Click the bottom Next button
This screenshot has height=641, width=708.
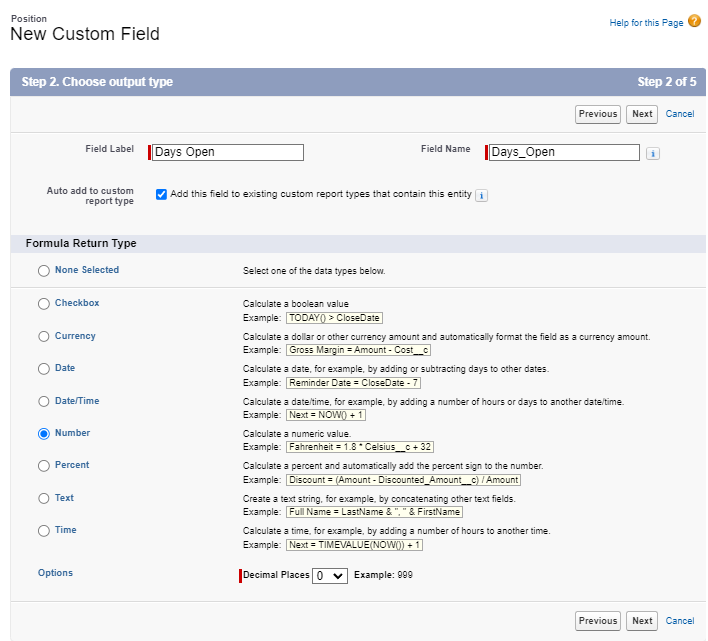(x=642, y=621)
